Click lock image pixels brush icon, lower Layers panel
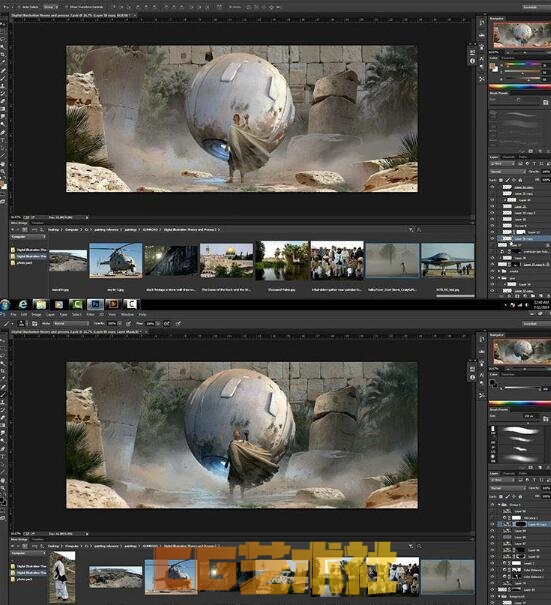Viewport: 551px width, 605px height. tap(507, 496)
